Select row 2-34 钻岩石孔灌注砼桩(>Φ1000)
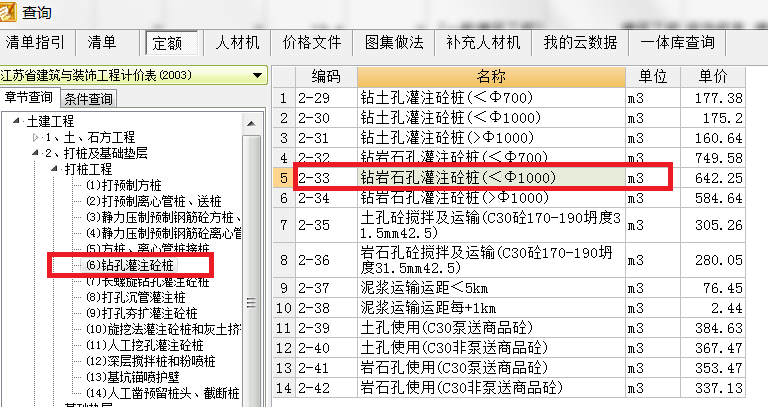 [509, 198]
